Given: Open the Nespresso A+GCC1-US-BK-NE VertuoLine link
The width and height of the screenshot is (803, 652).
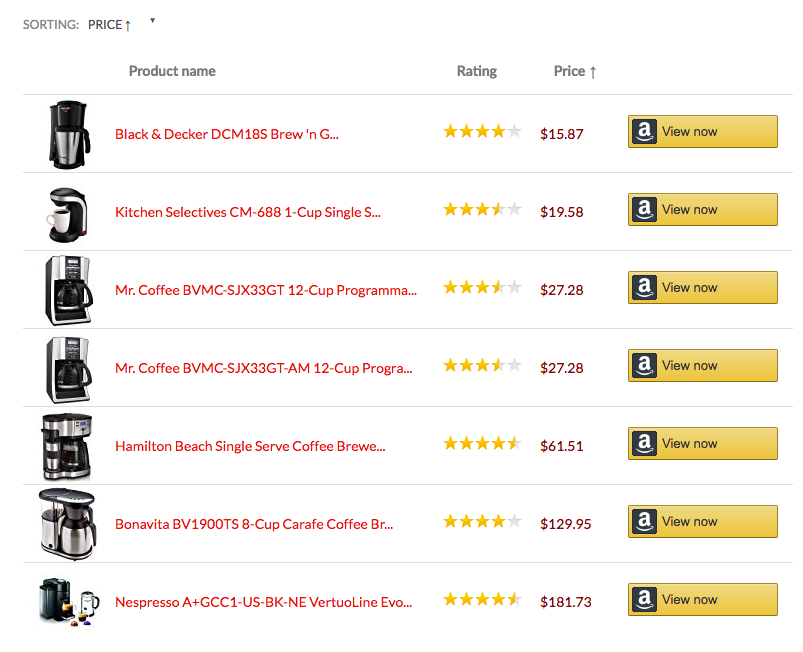Looking at the screenshot, I should click(263, 602).
